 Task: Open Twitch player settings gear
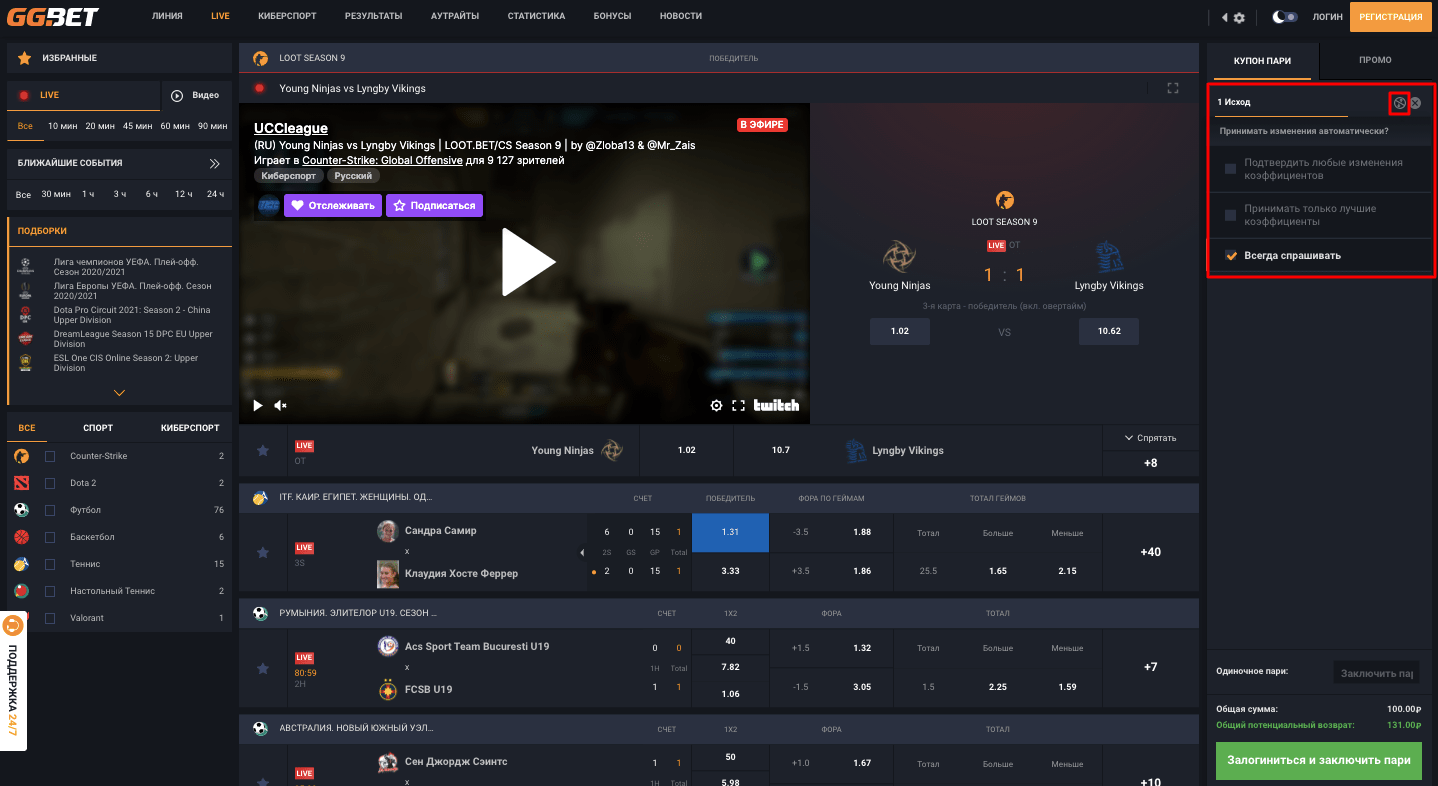point(716,405)
